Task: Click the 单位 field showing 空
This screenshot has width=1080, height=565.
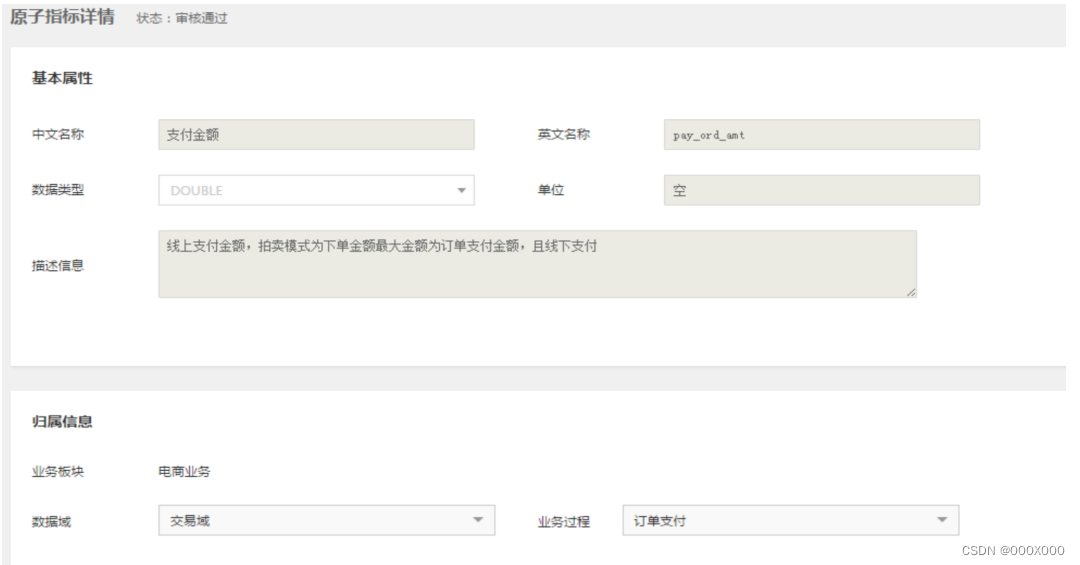Action: click(x=822, y=190)
